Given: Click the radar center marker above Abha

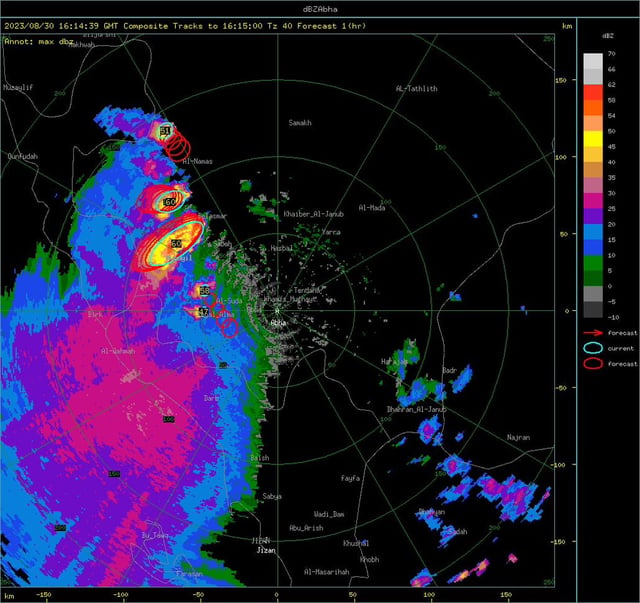Looking at the screenshot, I should tap(277, 311).
